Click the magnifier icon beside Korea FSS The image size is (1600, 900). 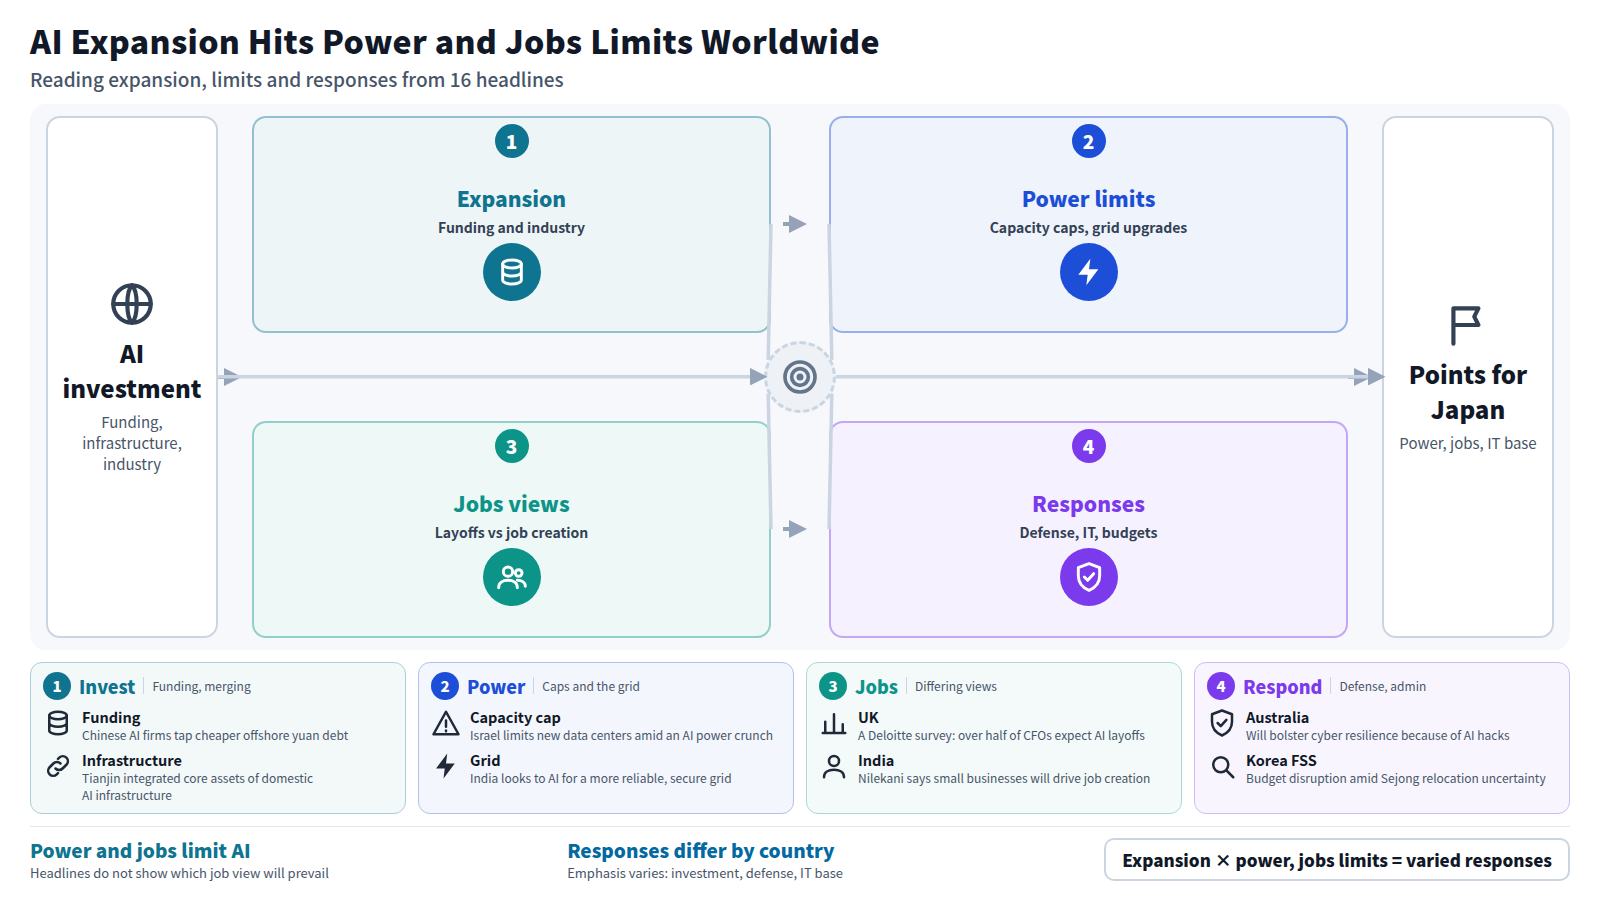[x=1222, y=766]
